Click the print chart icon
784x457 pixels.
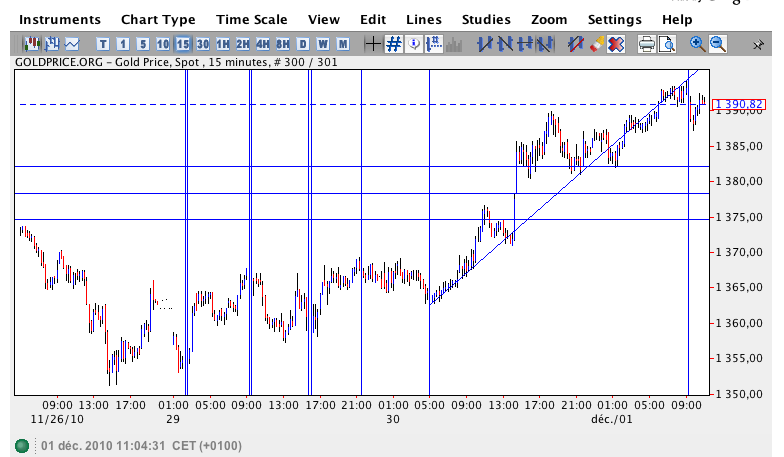pos(647,44)
